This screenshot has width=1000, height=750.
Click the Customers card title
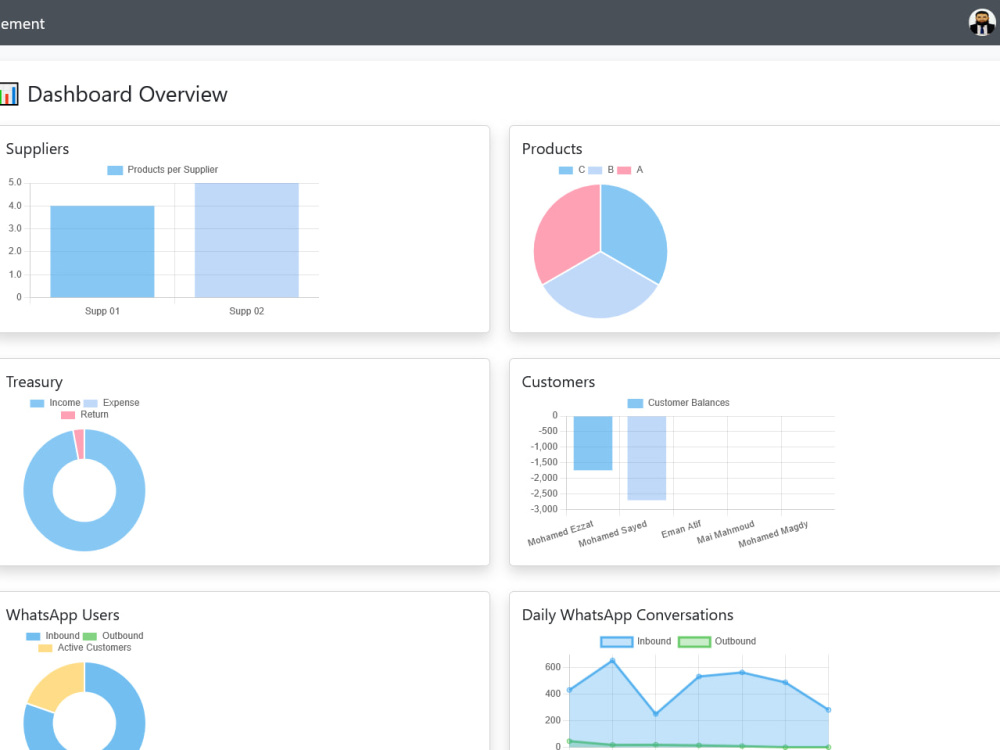[x=559, y=382]
